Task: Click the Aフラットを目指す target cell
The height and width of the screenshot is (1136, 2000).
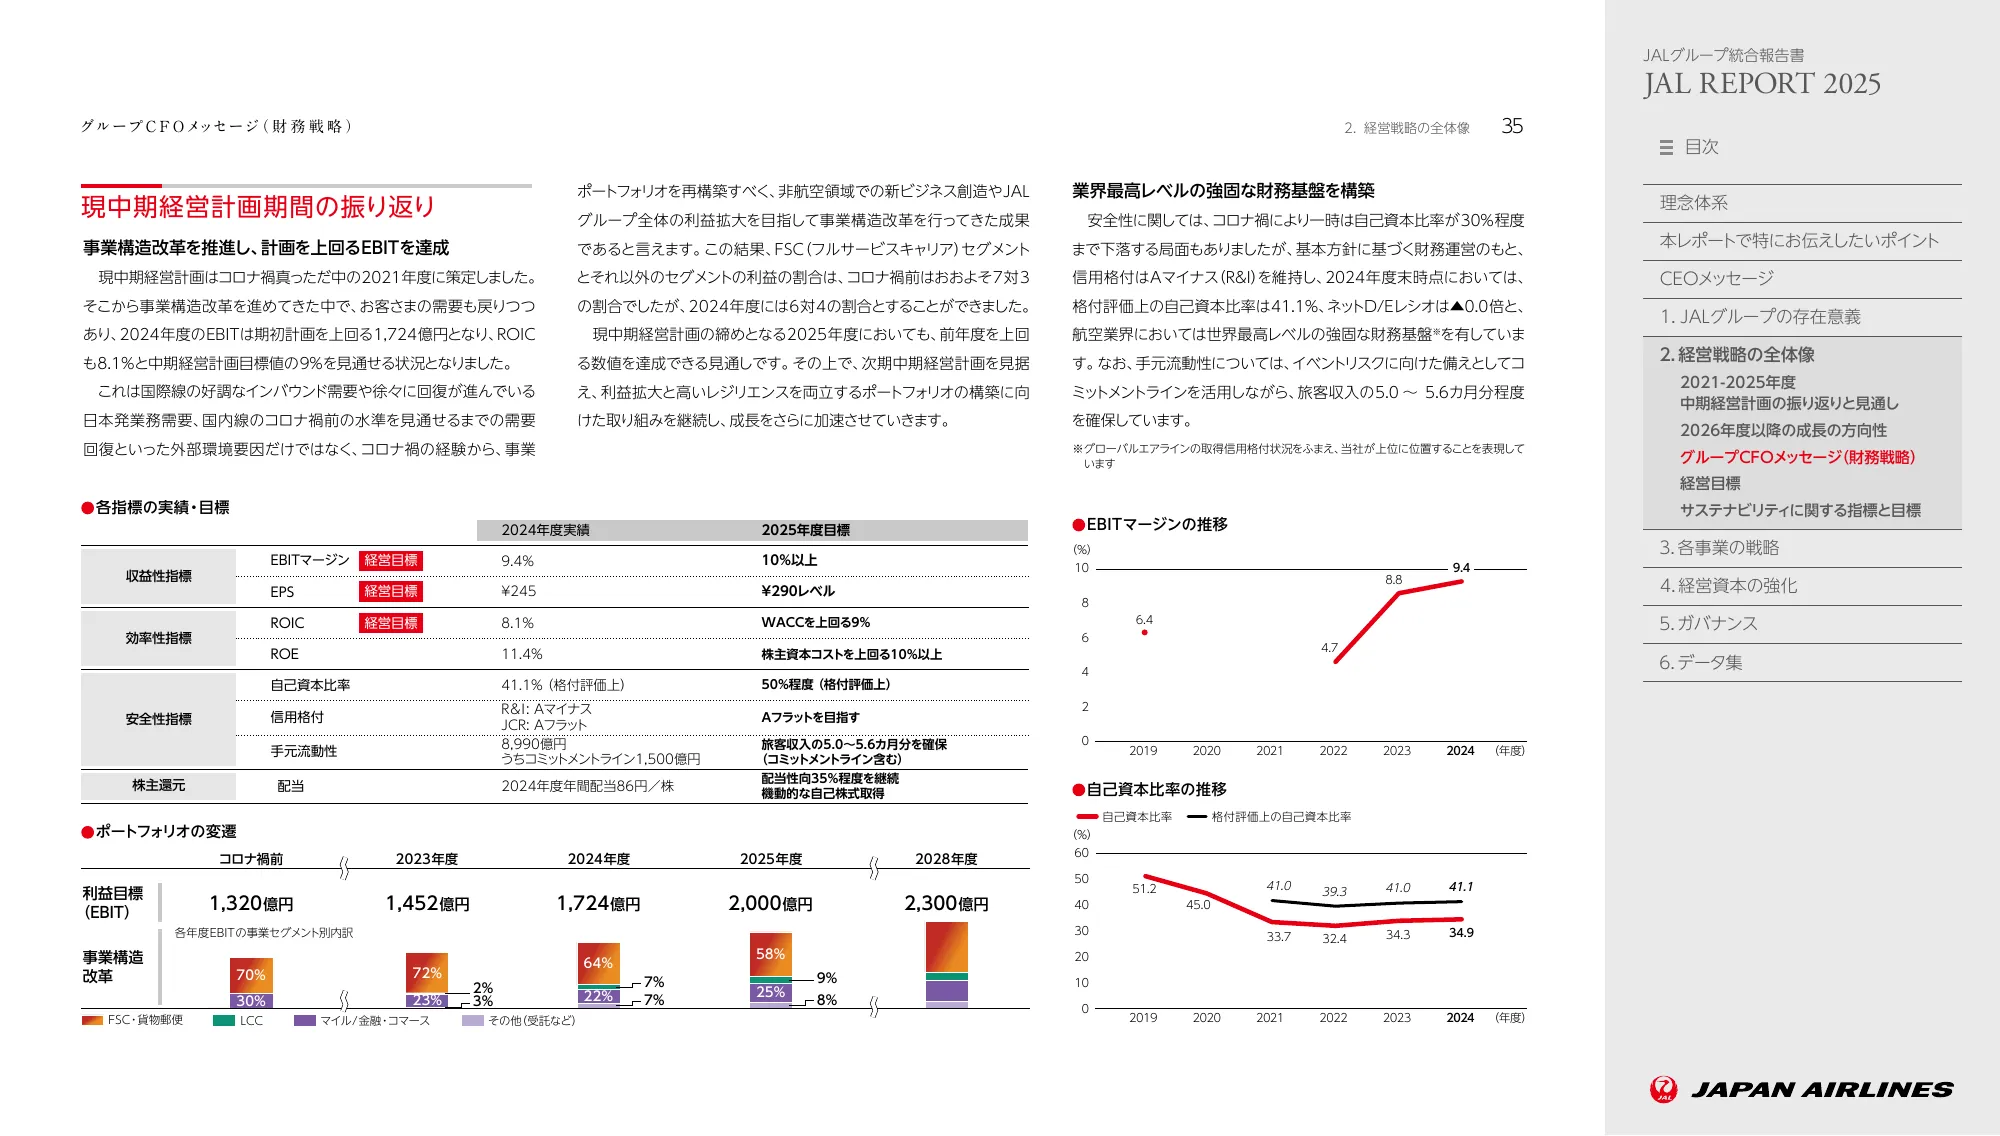Action: point(810,717)
